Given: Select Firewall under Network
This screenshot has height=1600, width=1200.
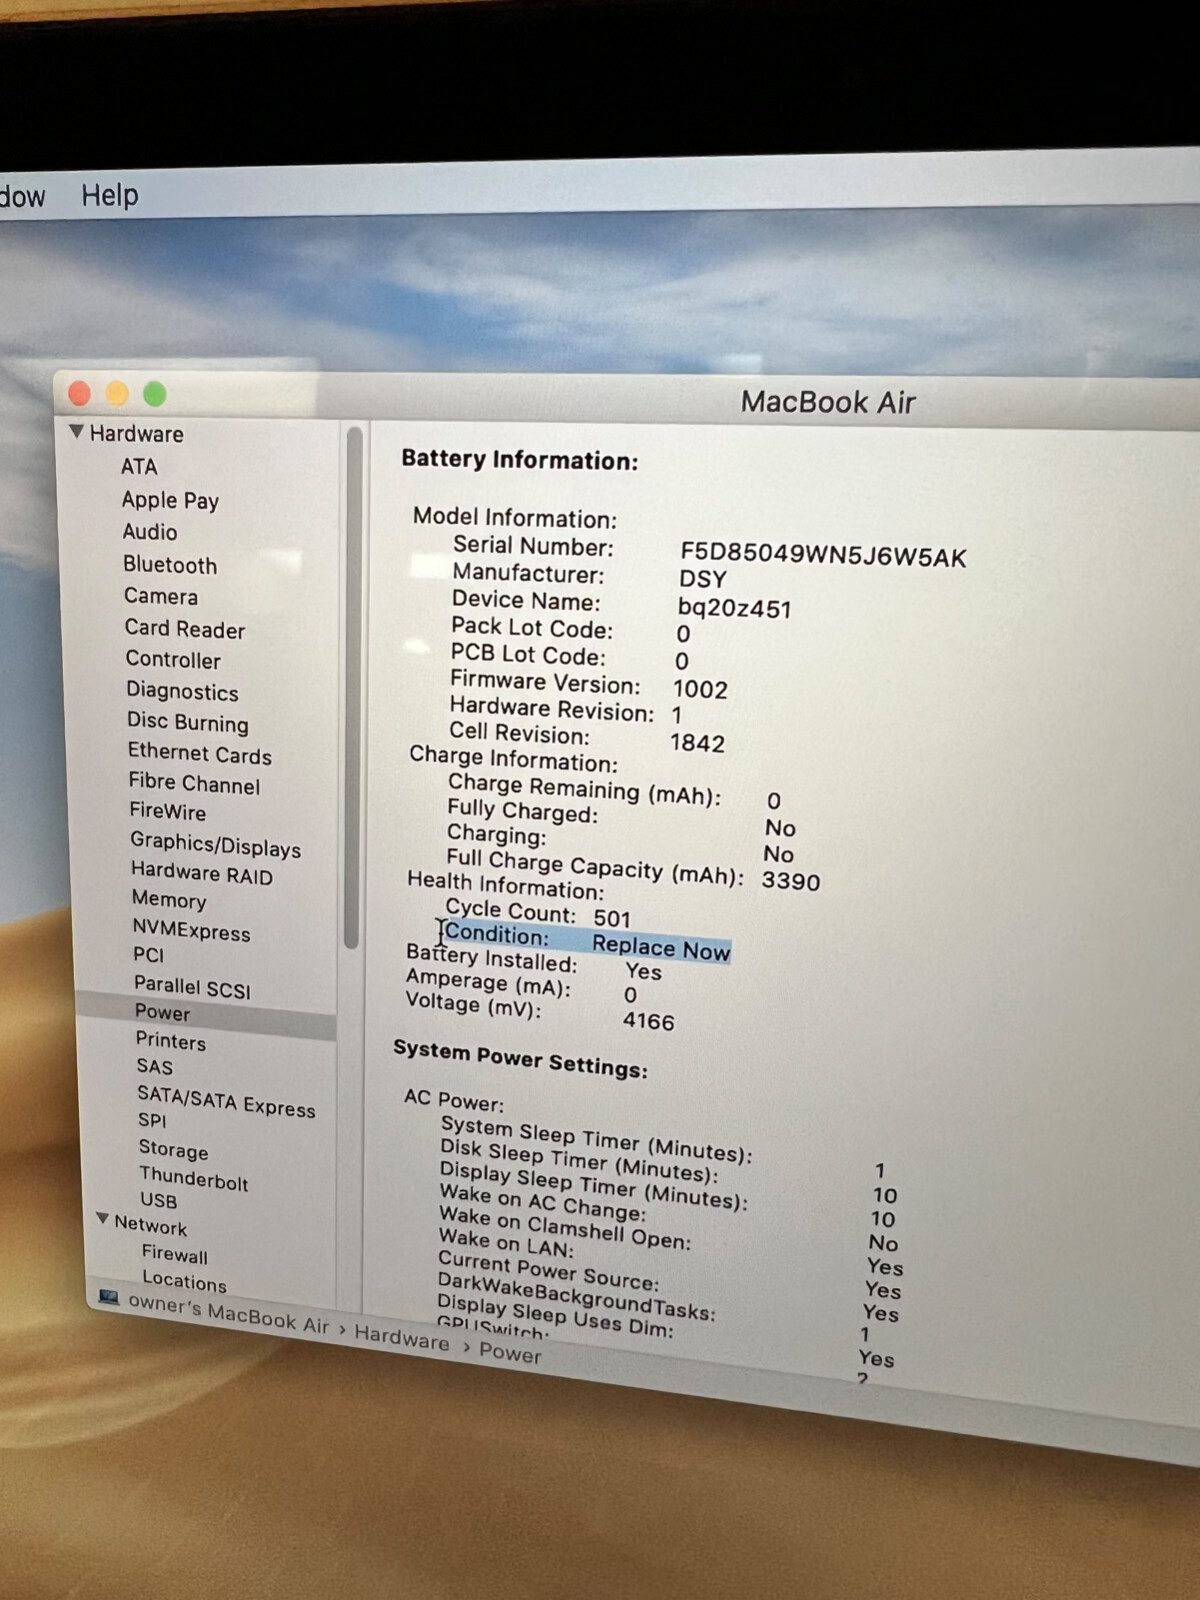Looking at the screenshot, I should click(x=174, y=1254).
